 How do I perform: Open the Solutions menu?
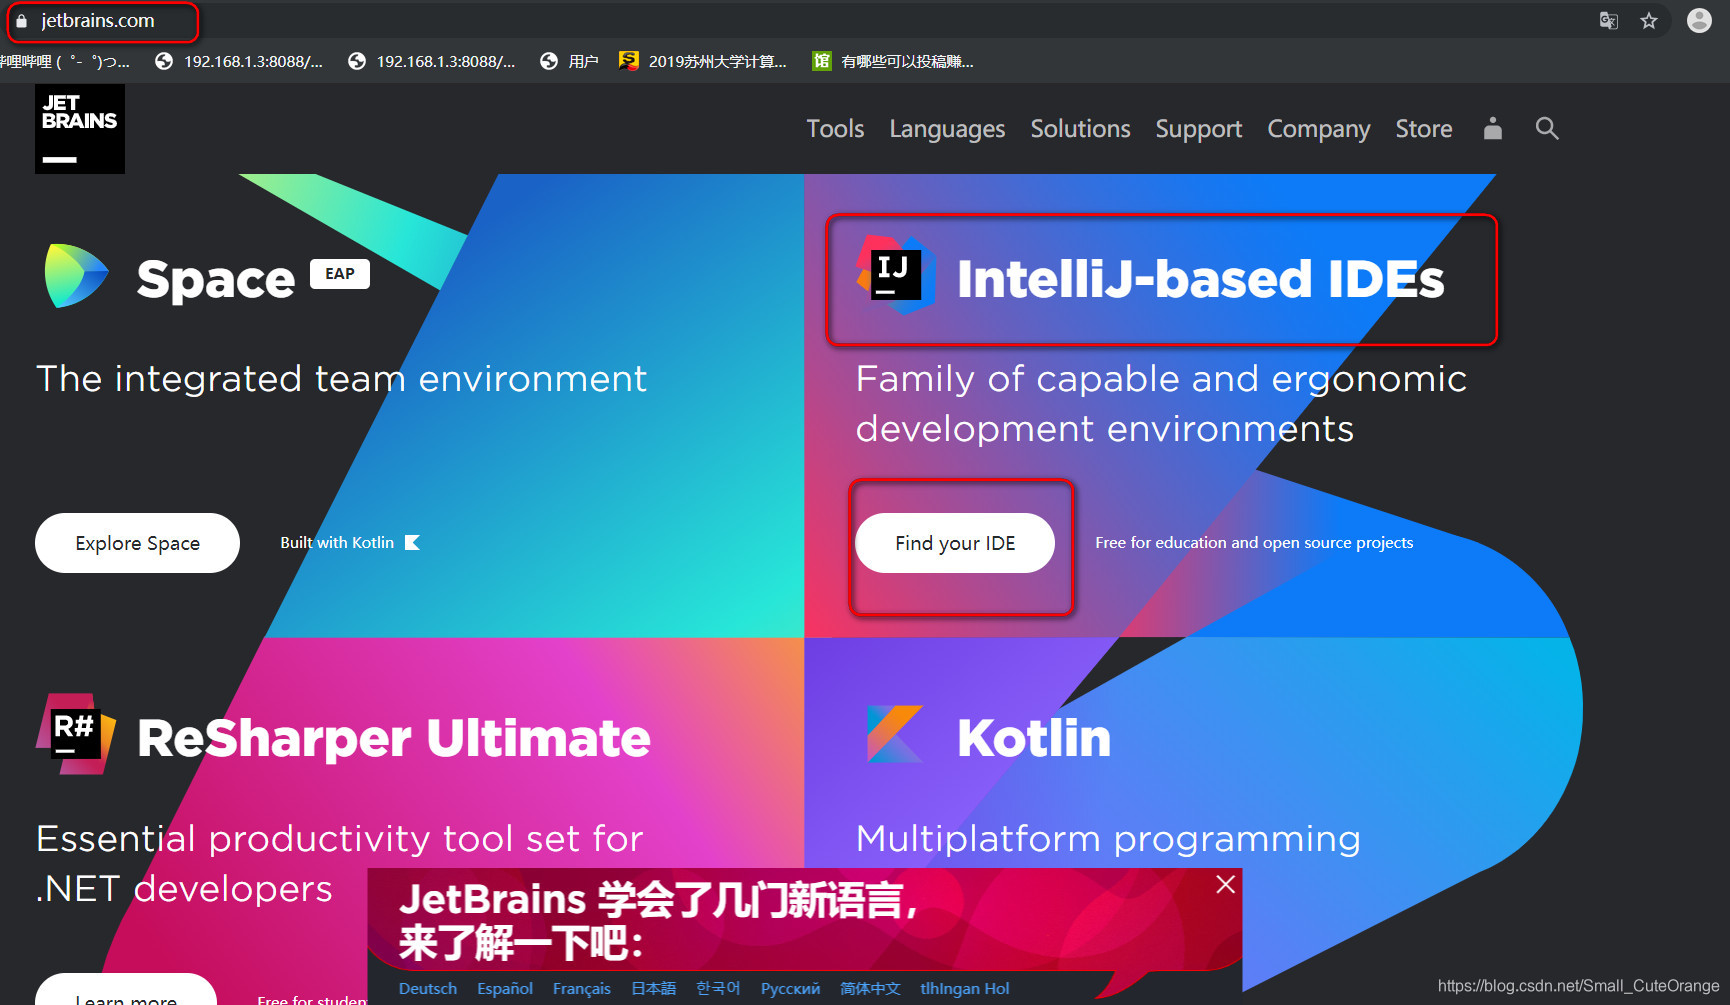(x=1080, y=129)
